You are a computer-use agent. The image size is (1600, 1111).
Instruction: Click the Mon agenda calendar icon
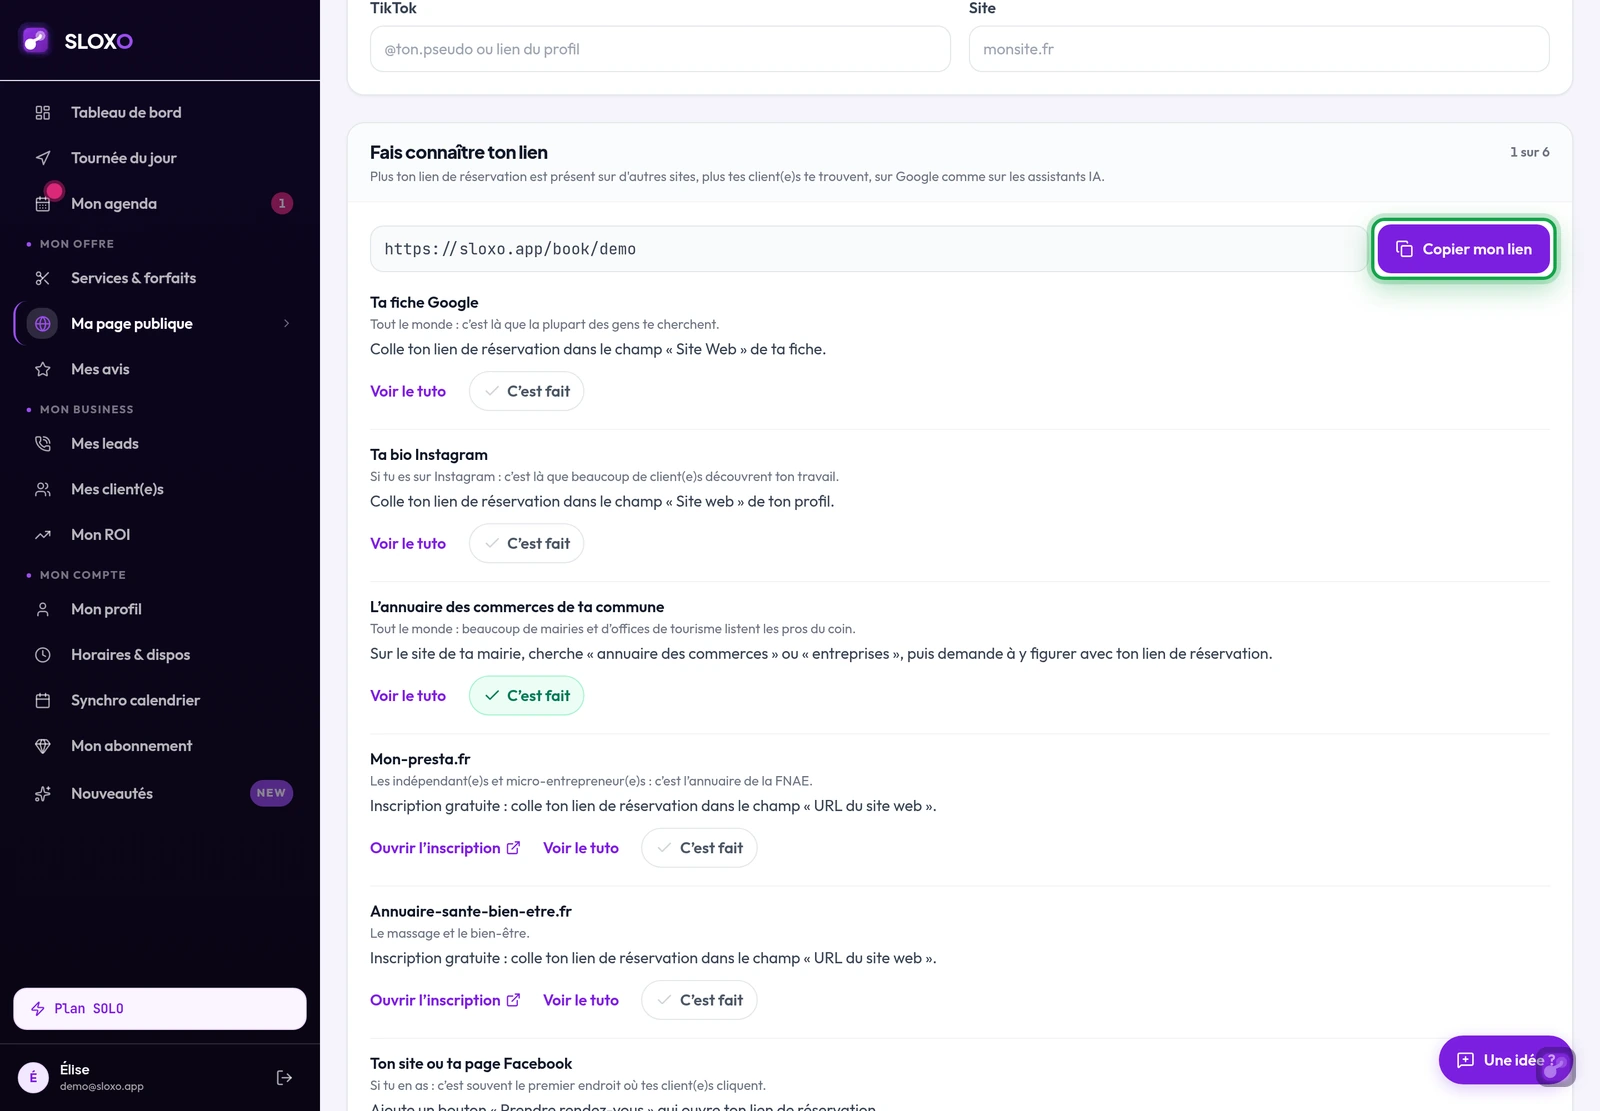42,204
